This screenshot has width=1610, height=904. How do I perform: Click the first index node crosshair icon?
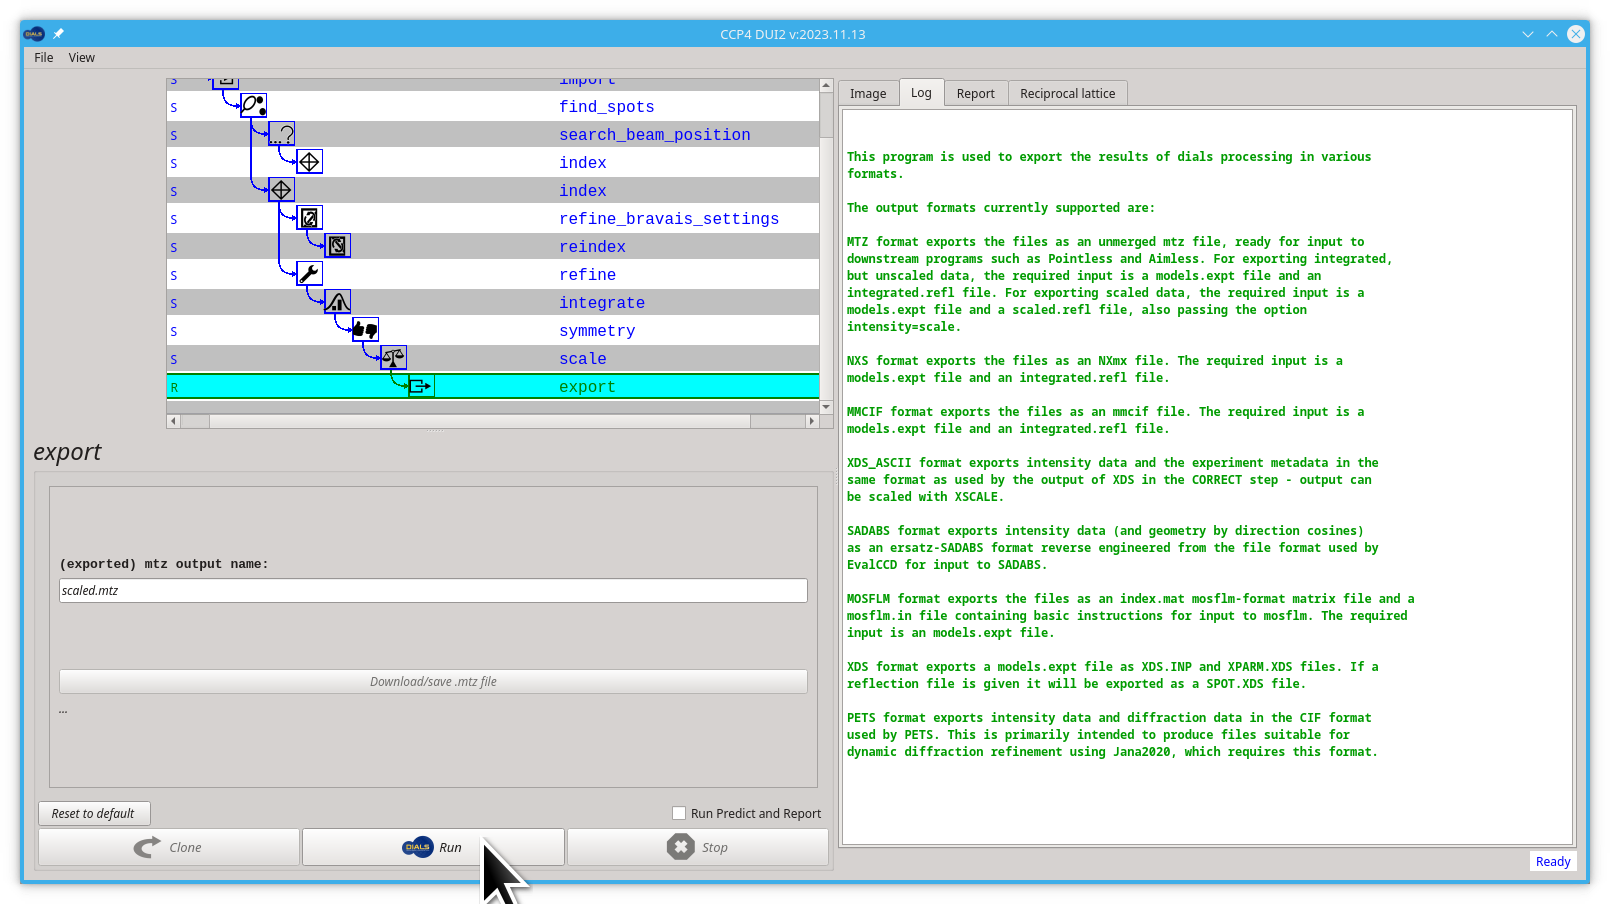(x=310, y=161)
